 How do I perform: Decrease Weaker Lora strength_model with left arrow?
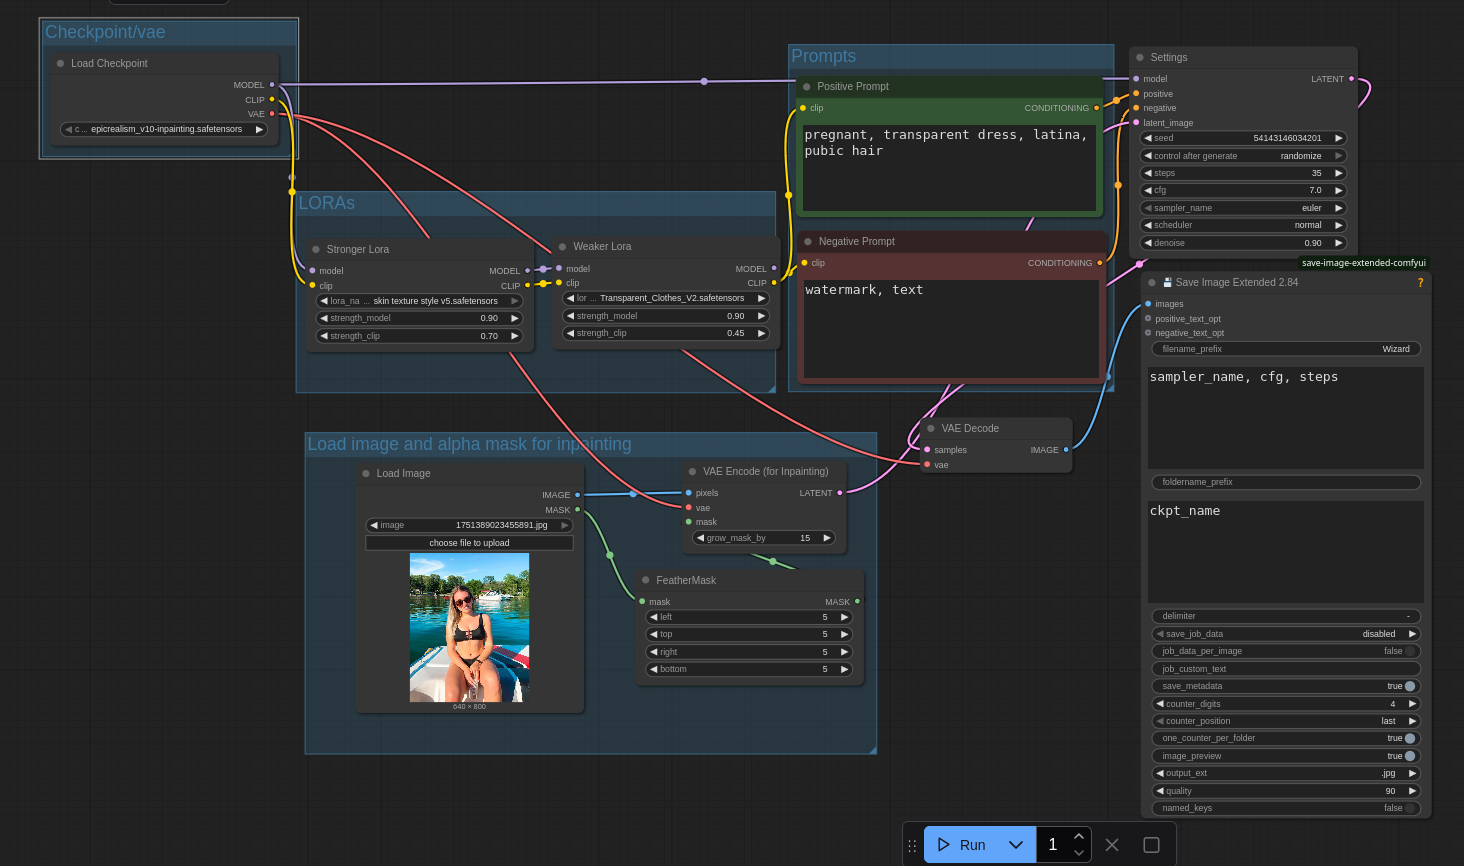570,316
